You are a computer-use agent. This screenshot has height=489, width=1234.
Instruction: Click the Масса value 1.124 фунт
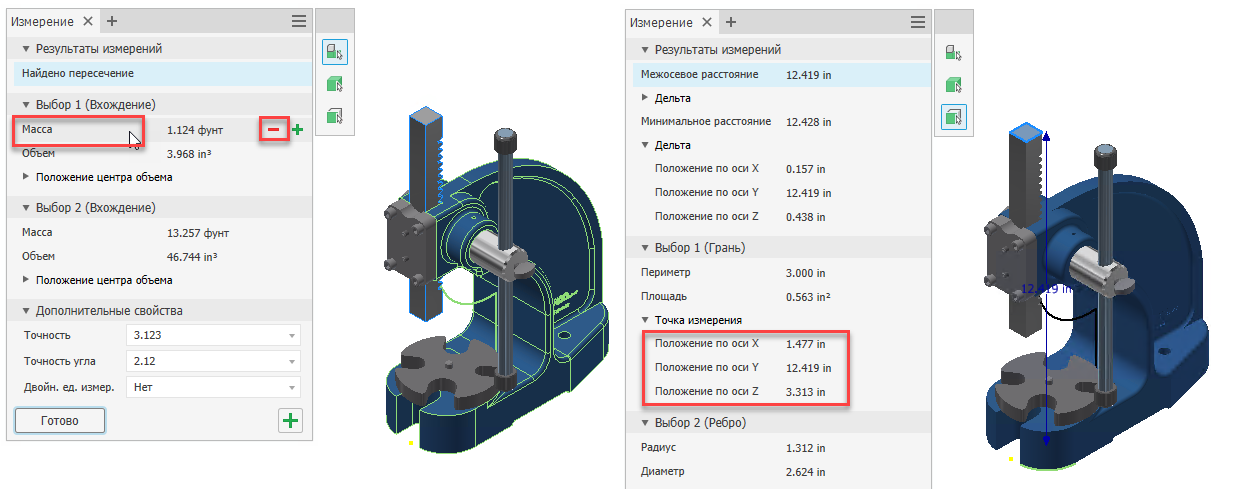click(196, 130)
